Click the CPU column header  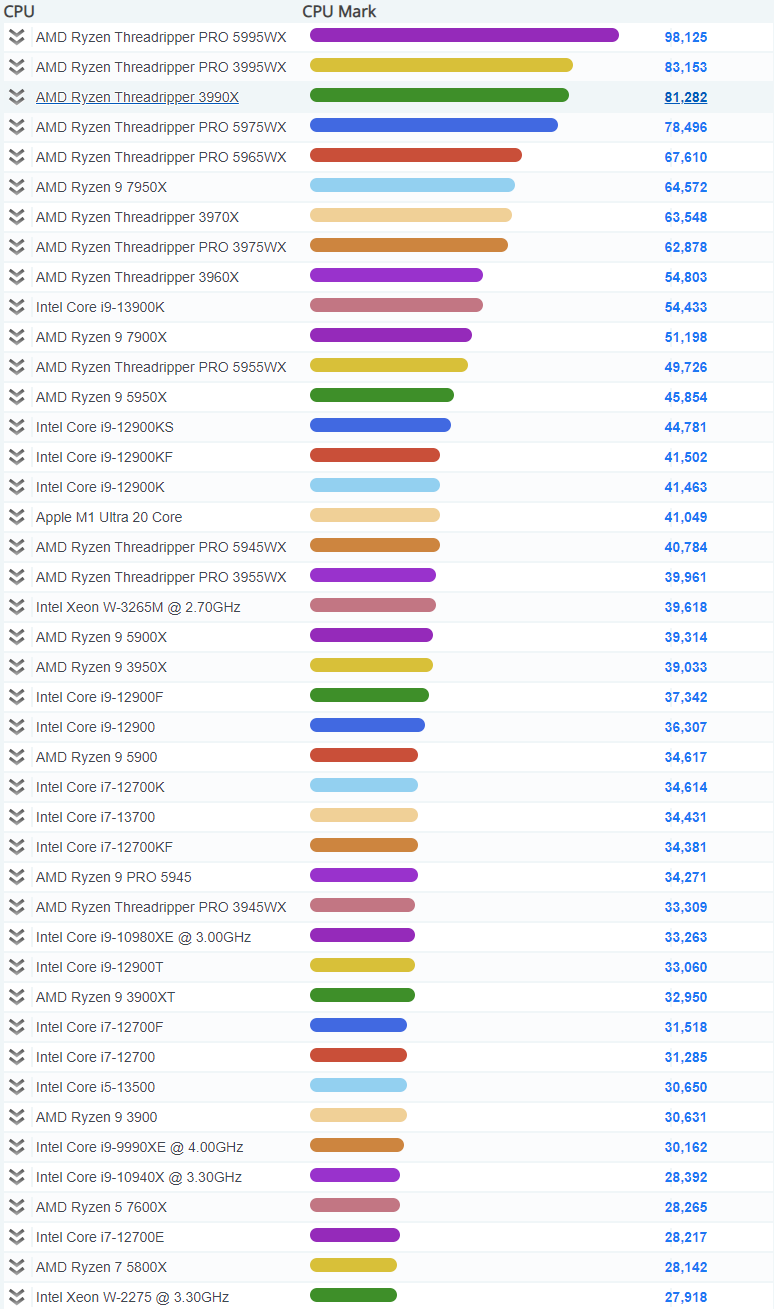tap(19, 11)
